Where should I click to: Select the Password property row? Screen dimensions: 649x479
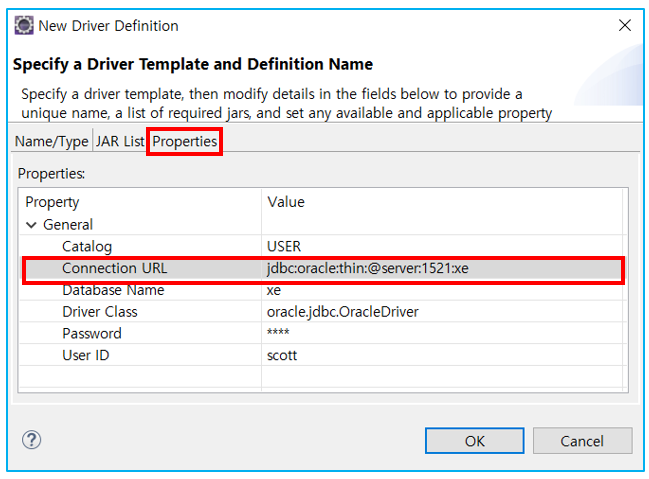click(323, 333)
